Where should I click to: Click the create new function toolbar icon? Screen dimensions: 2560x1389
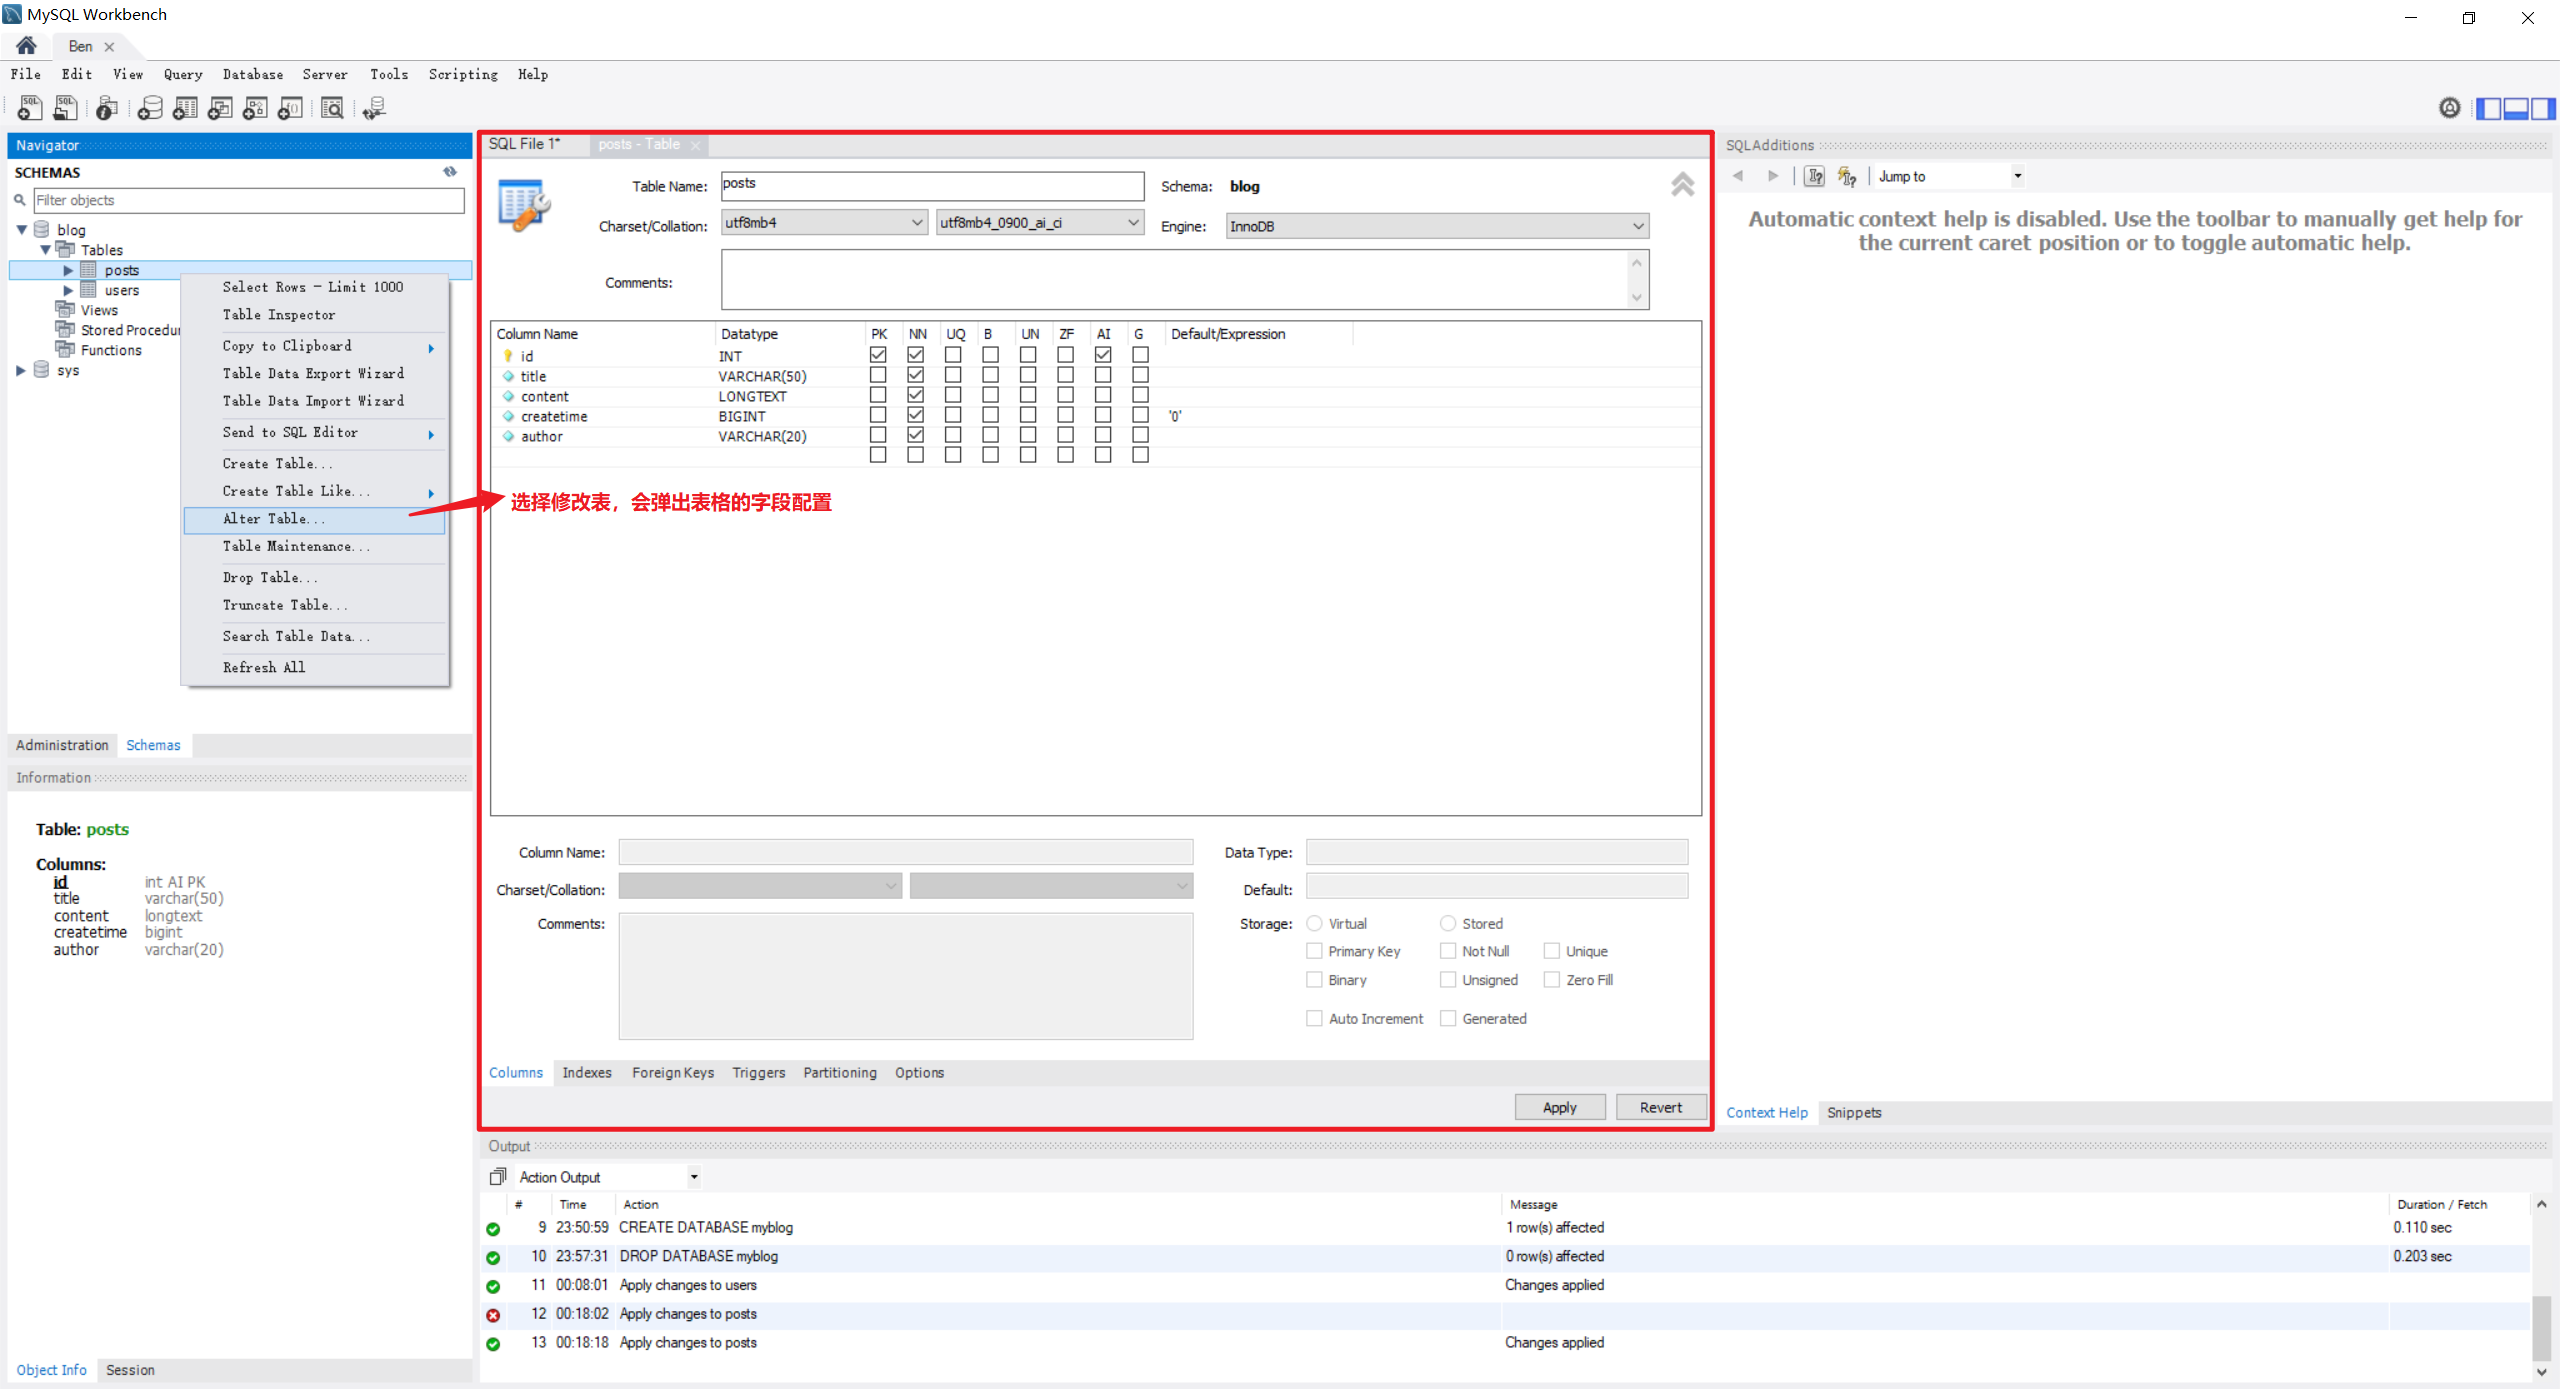[x=290, y=108]
